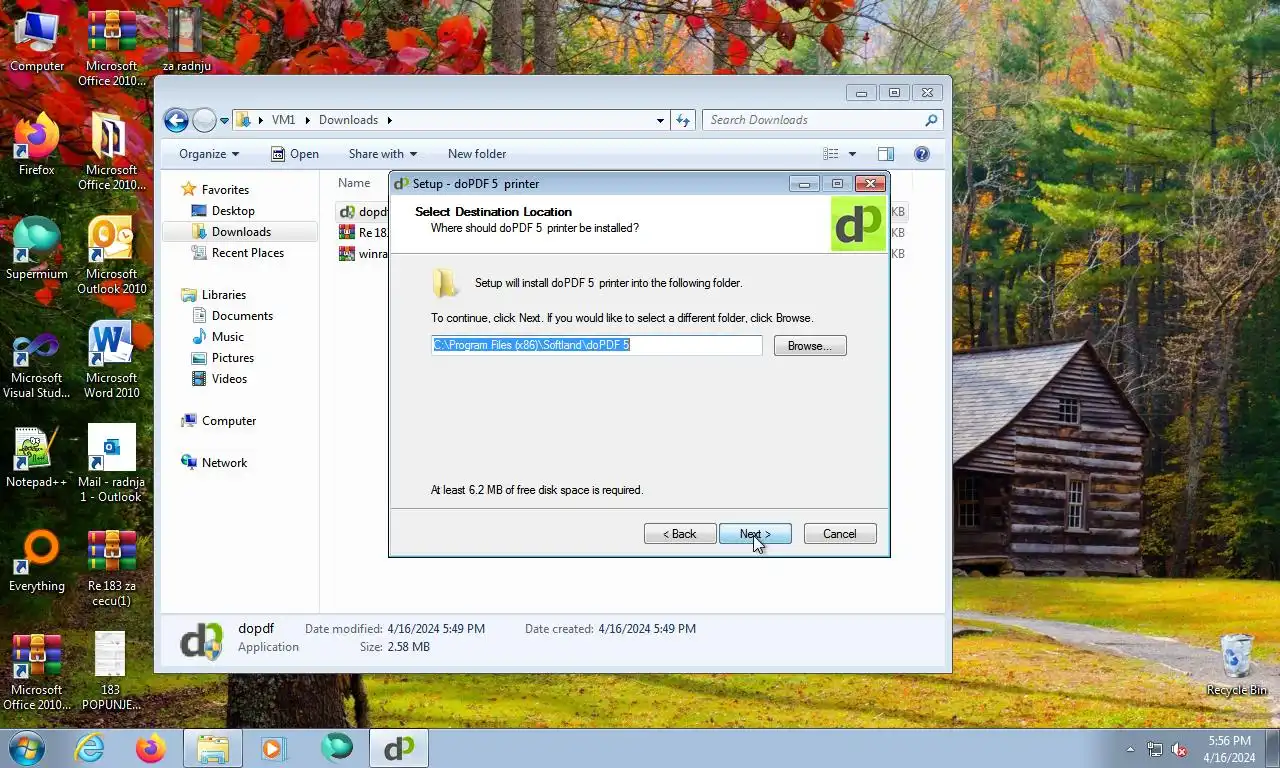1280x768 pixels.
Task: Select the 'Re 183 za cecu(1)' archive icon
Action: pyautogui.click(x=112, y=567)
